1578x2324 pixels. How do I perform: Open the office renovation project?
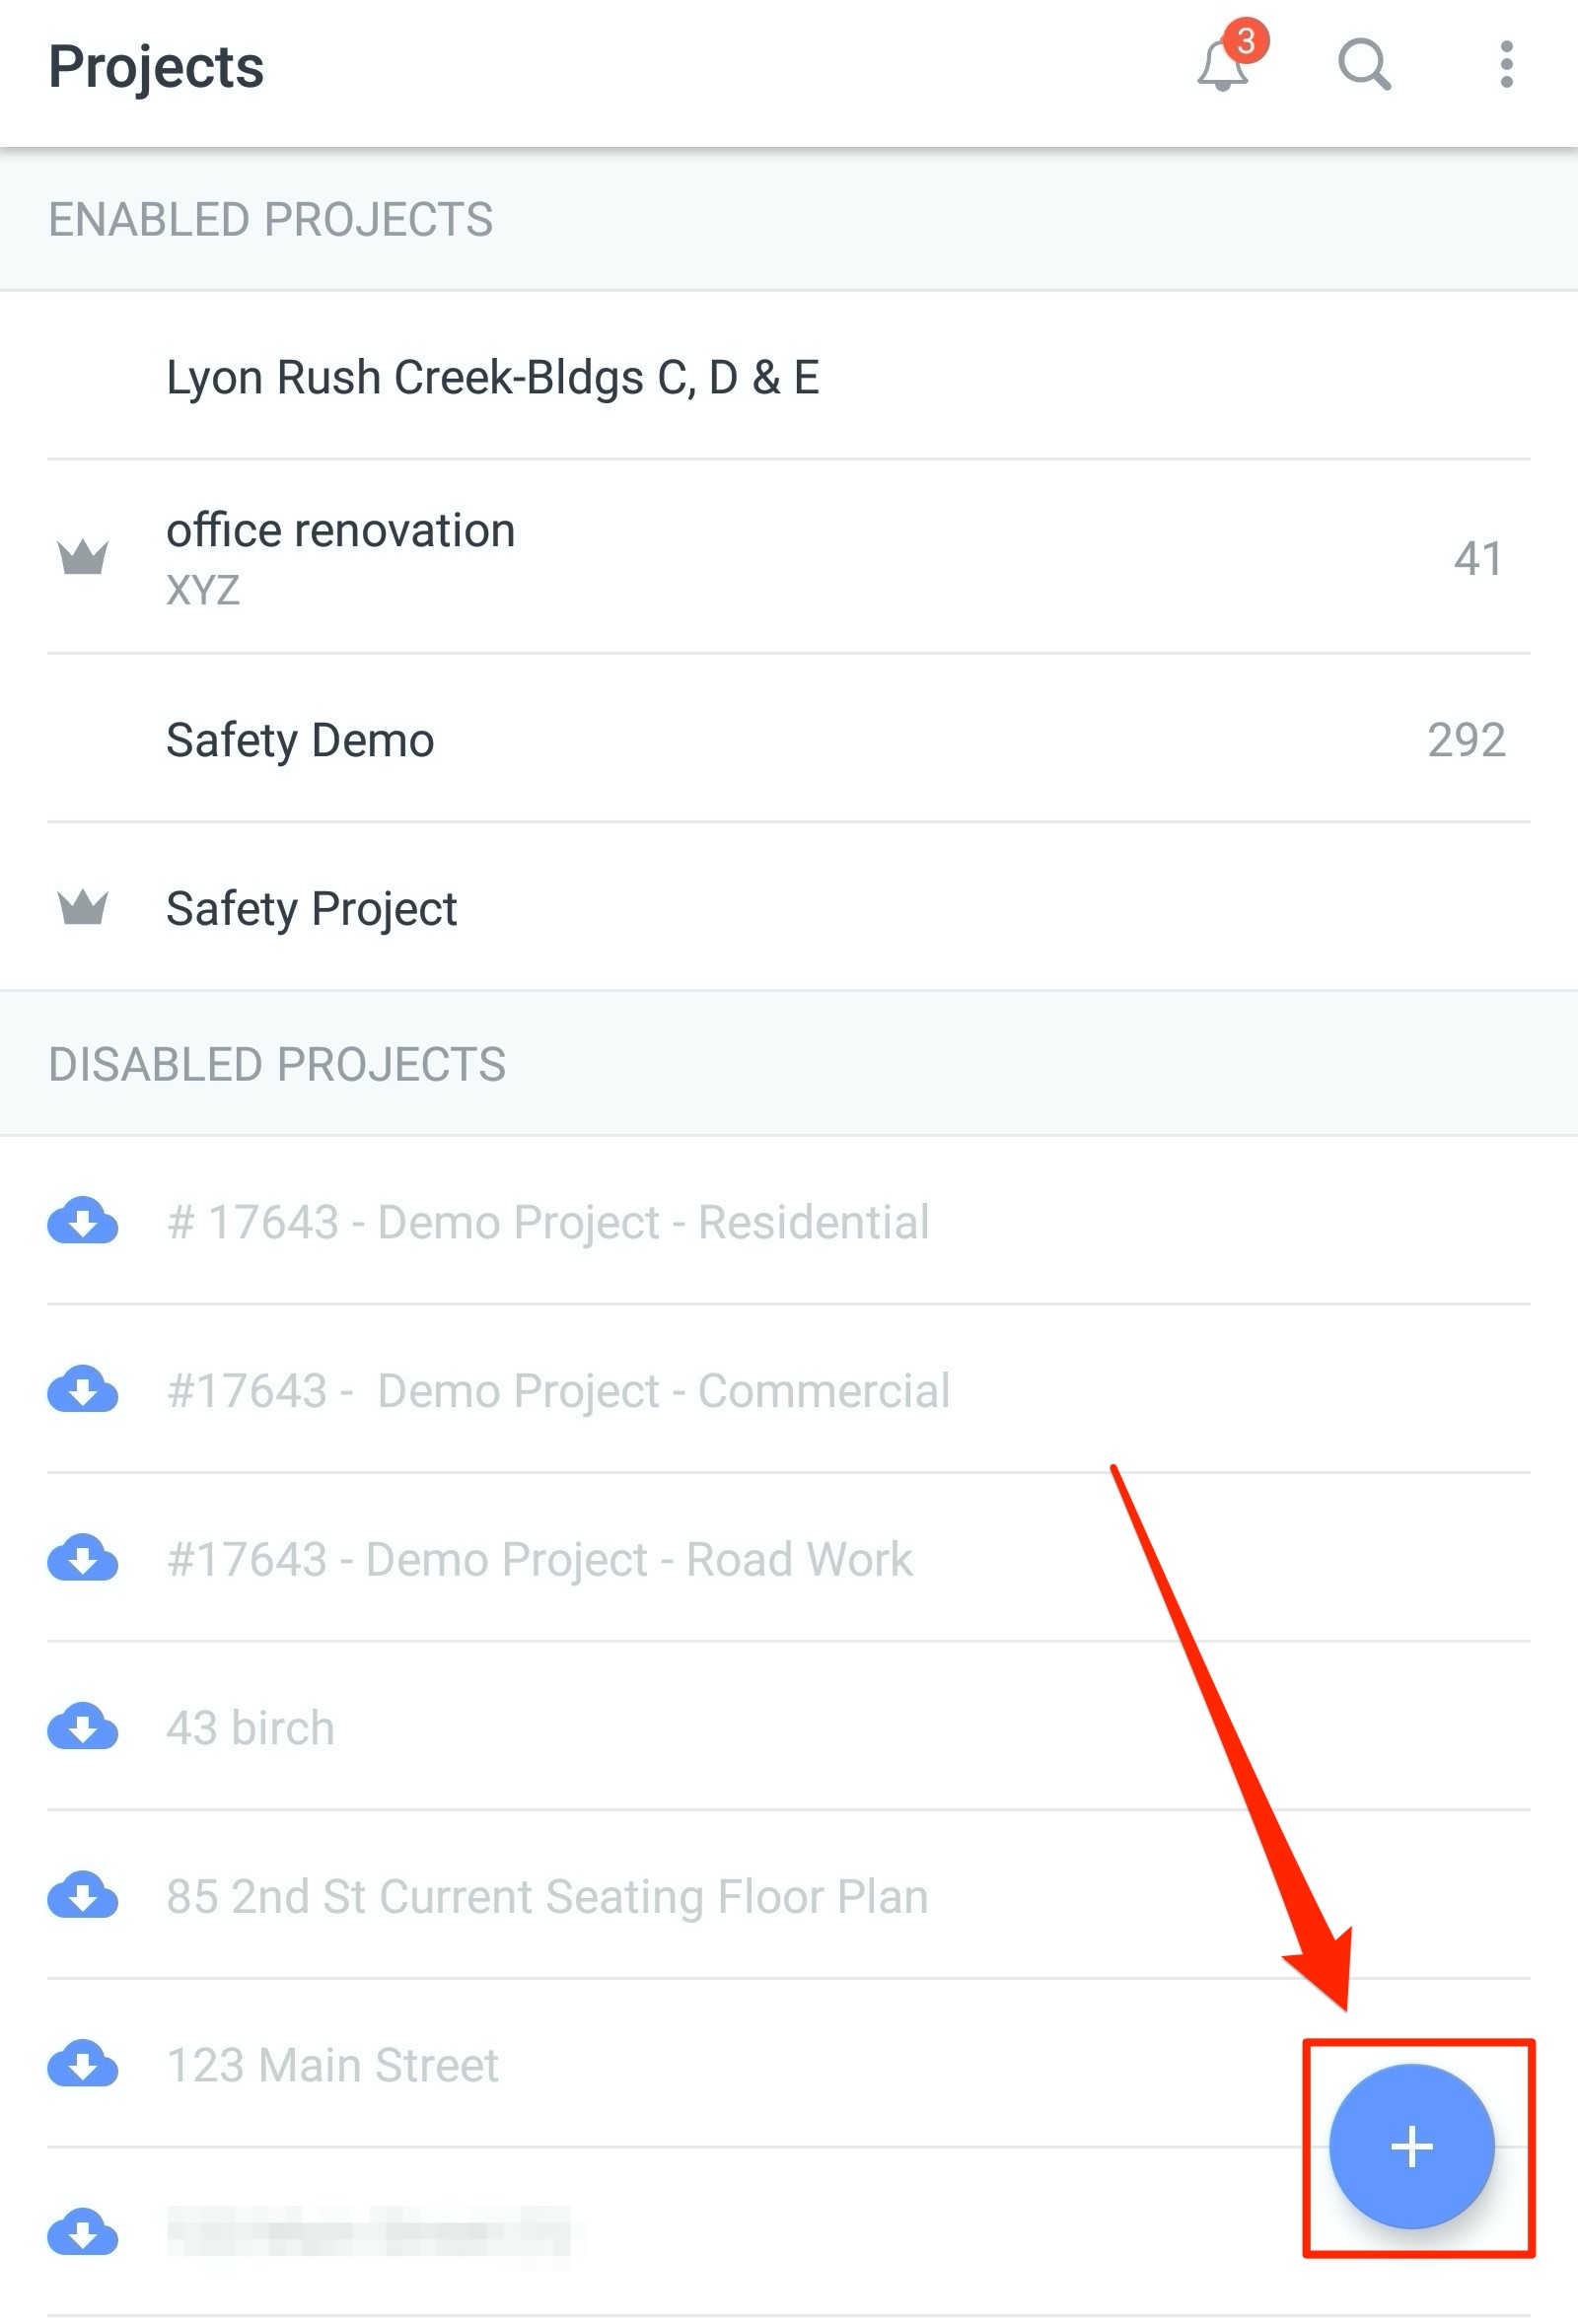[789, 557]
